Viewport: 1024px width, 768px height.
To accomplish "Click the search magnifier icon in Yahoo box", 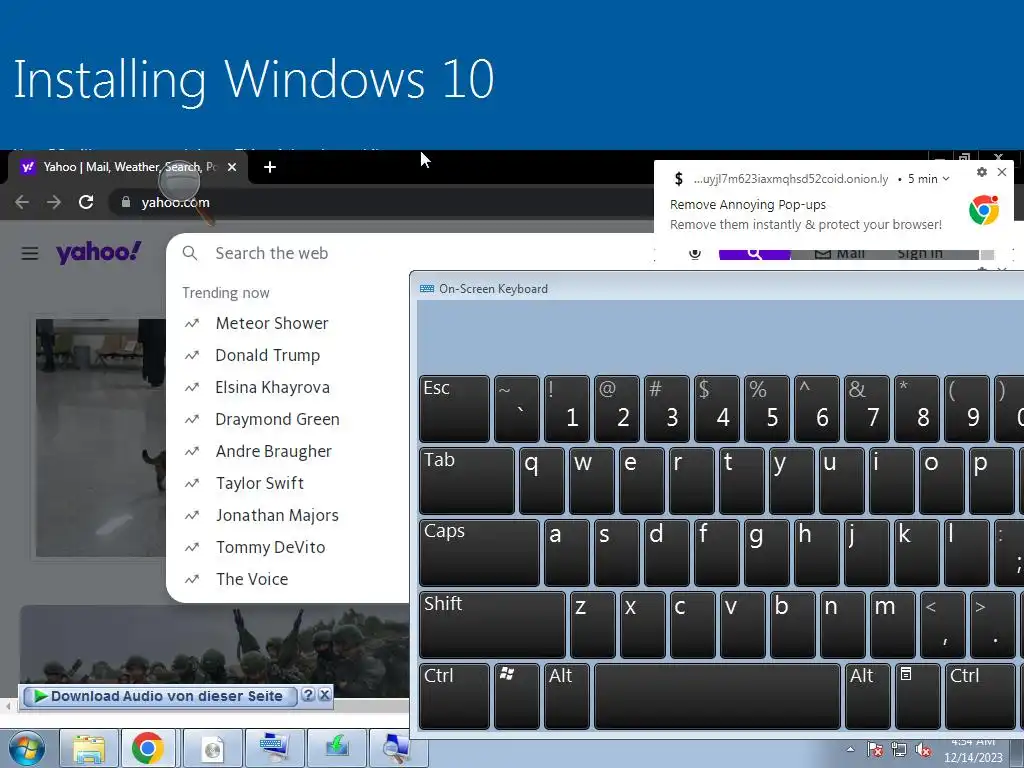I will click(190, 253).
